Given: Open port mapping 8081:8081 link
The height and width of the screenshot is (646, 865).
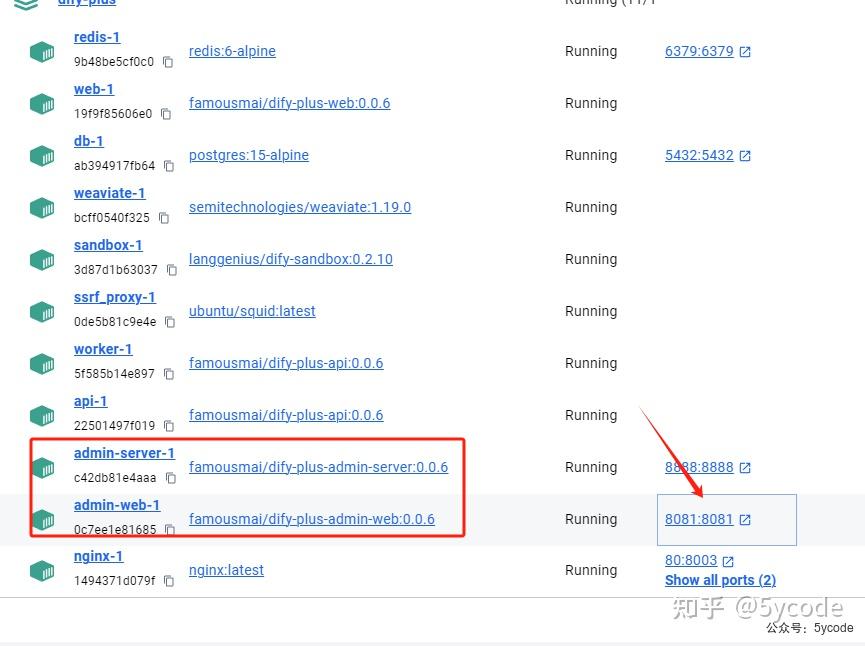Looking at the screenshot, I should [699, 519].
